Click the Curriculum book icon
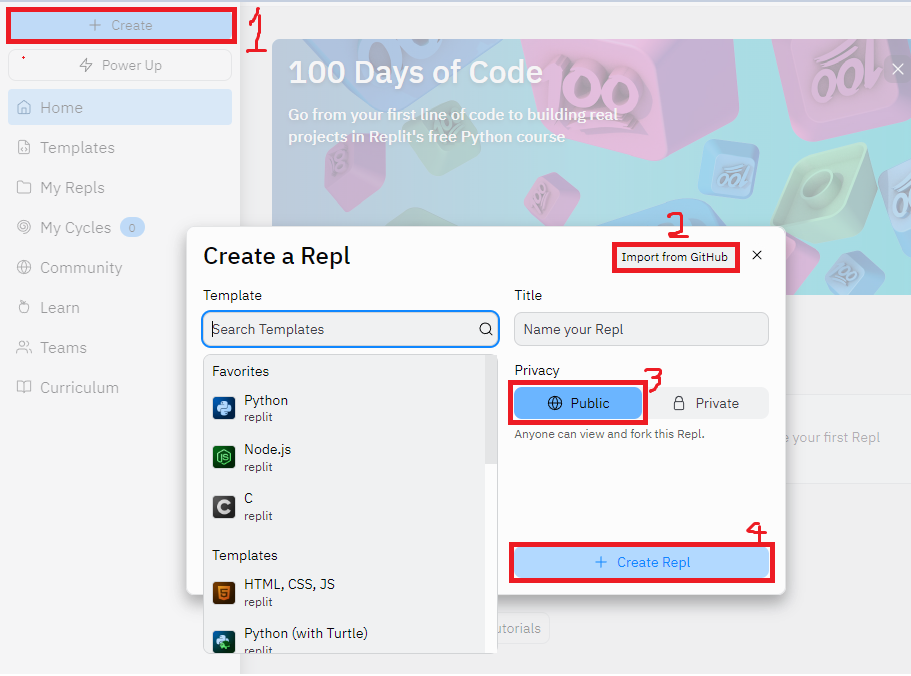Viewport: 911px width, 676px height. [x=24, y=387]
